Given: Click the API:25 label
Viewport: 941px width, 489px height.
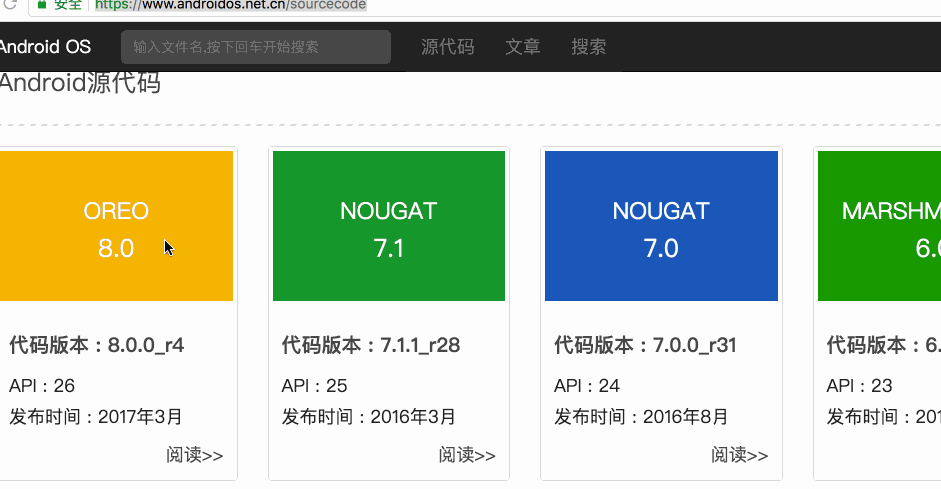Looking at the screenshot, I should click(x=314, y=385).
